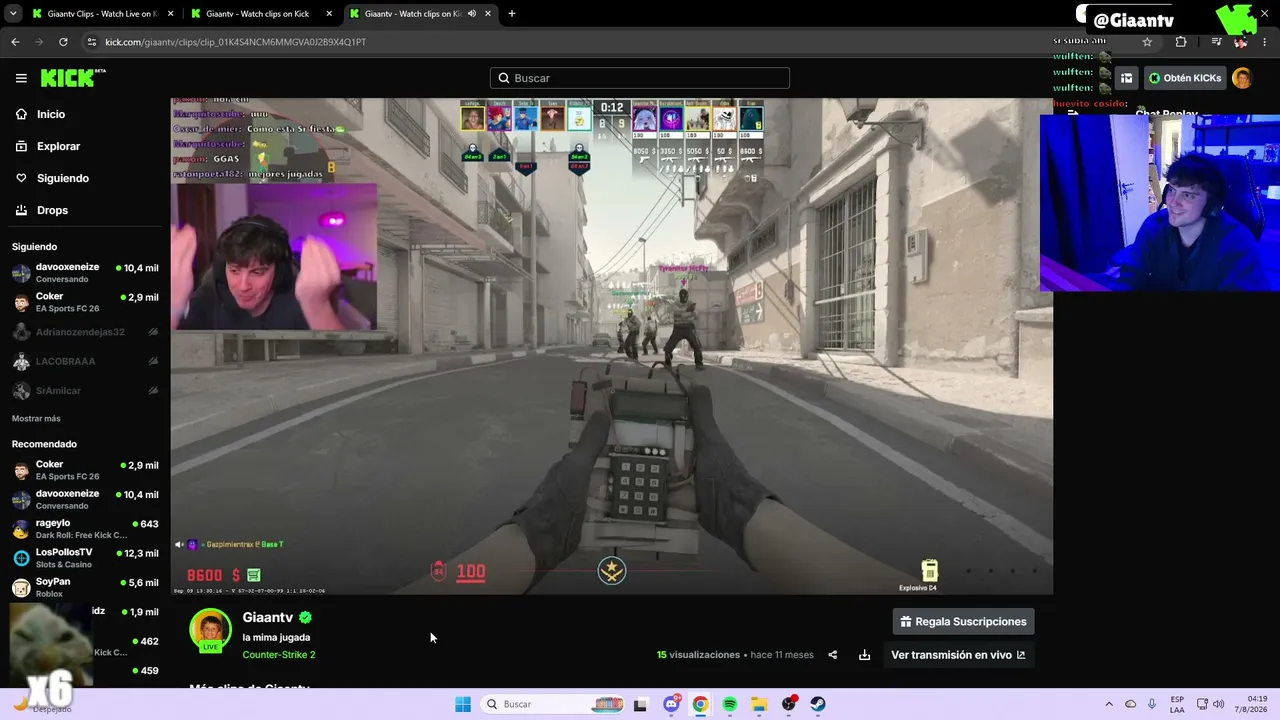
Task: Open the Adrianozendejas32 offline channel
Action: [x=85, y=332]
